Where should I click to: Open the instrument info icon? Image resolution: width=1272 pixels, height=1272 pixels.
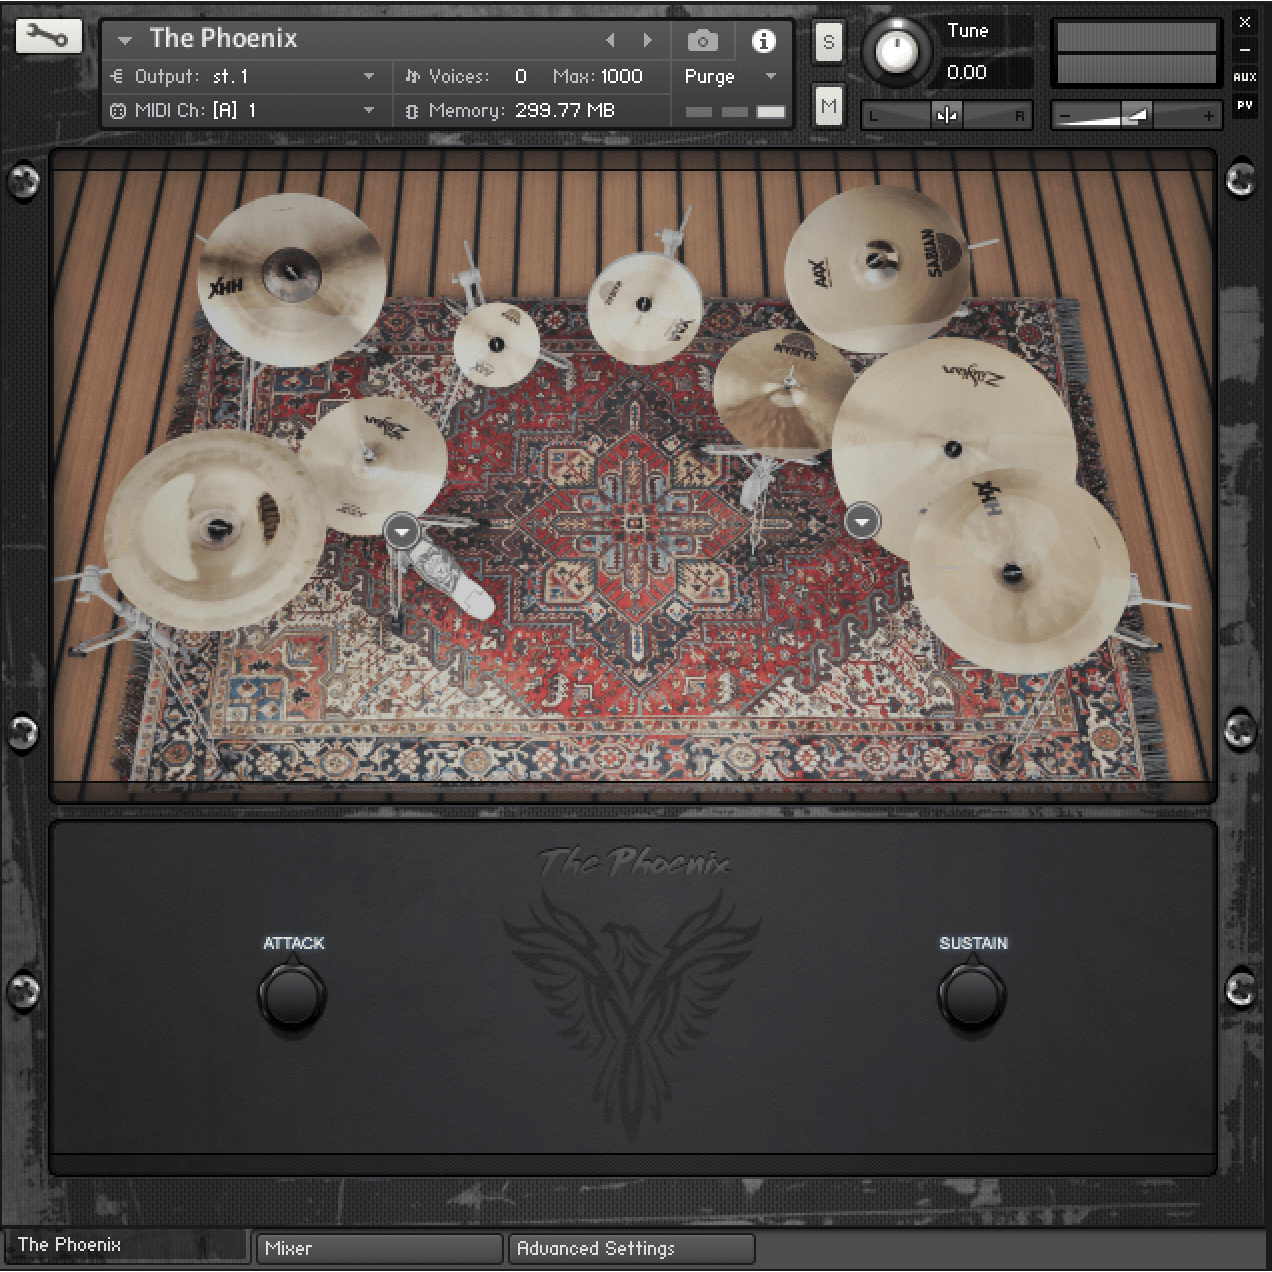pos(763,41)
